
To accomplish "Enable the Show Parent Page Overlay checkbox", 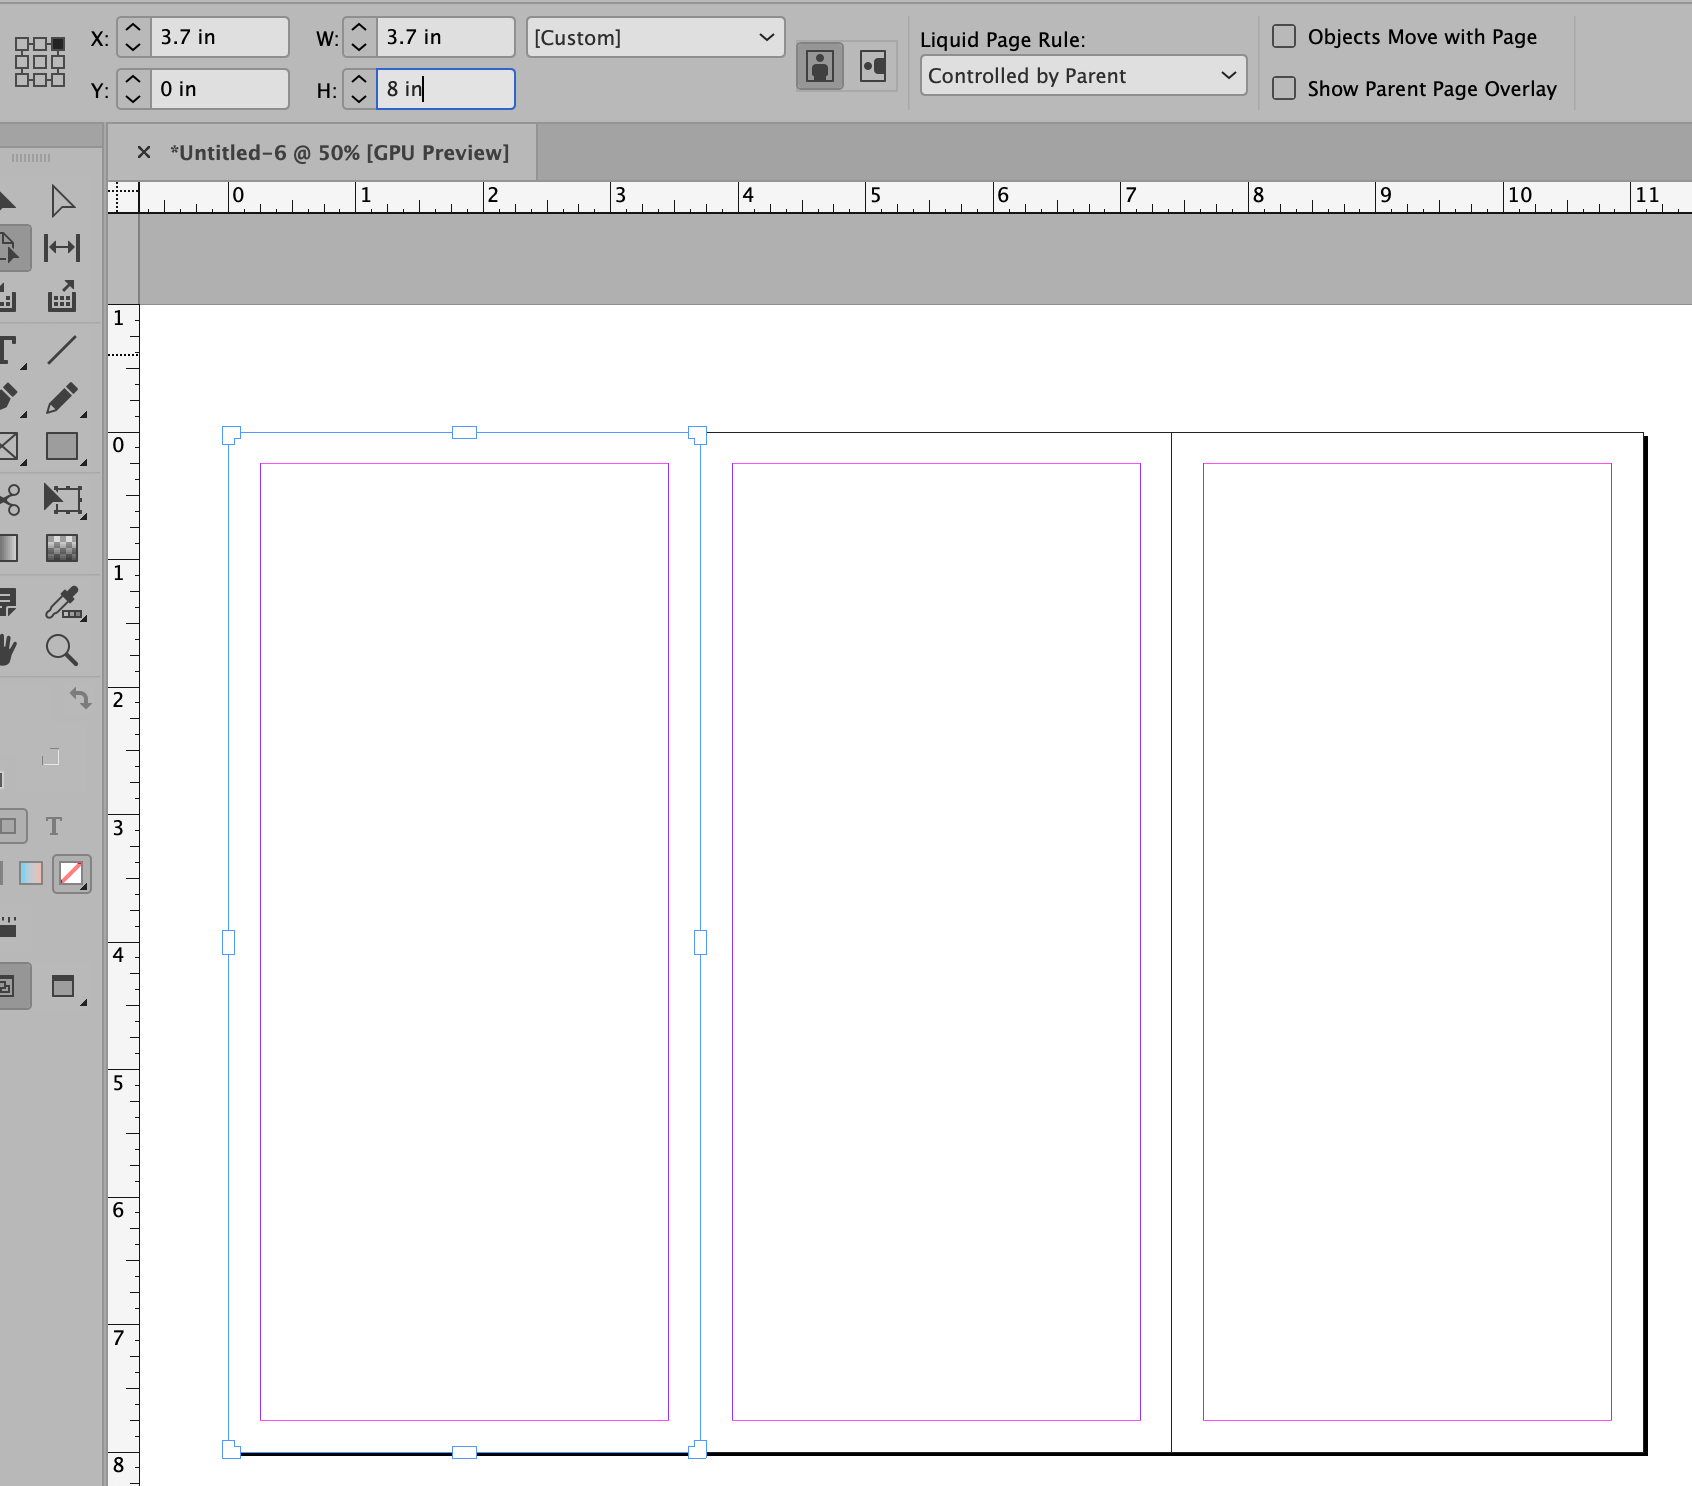I will pyautogui.click(x=1284, y=88).
